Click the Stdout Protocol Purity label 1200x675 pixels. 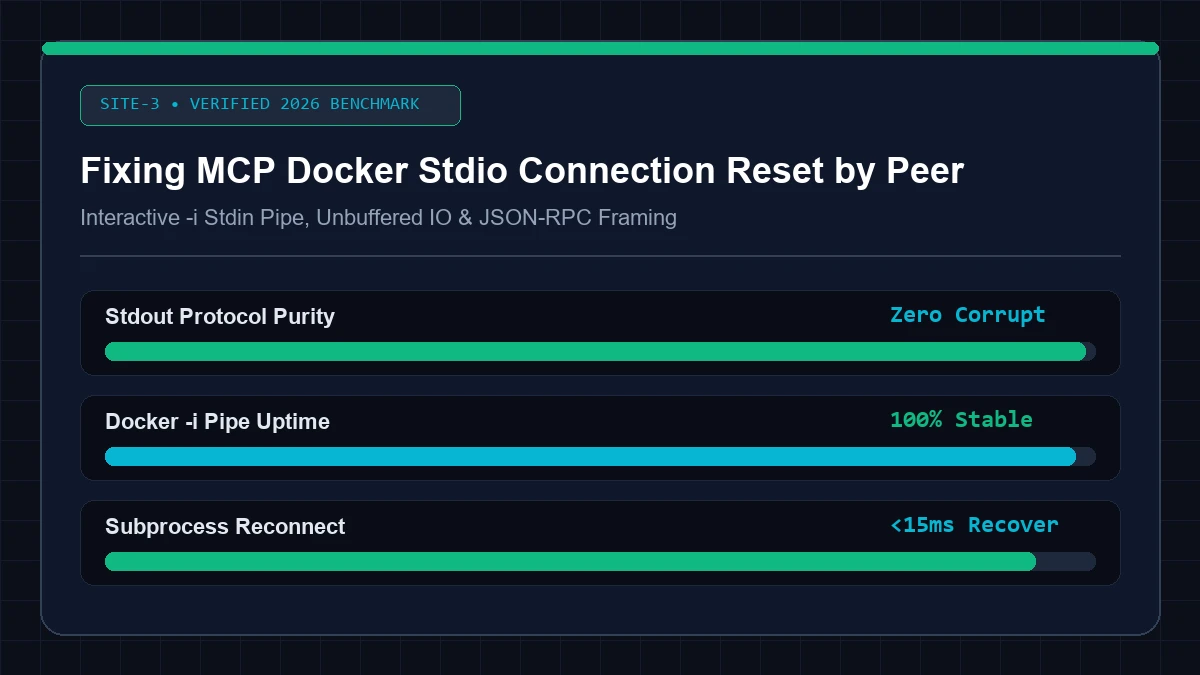coord(220,316)
